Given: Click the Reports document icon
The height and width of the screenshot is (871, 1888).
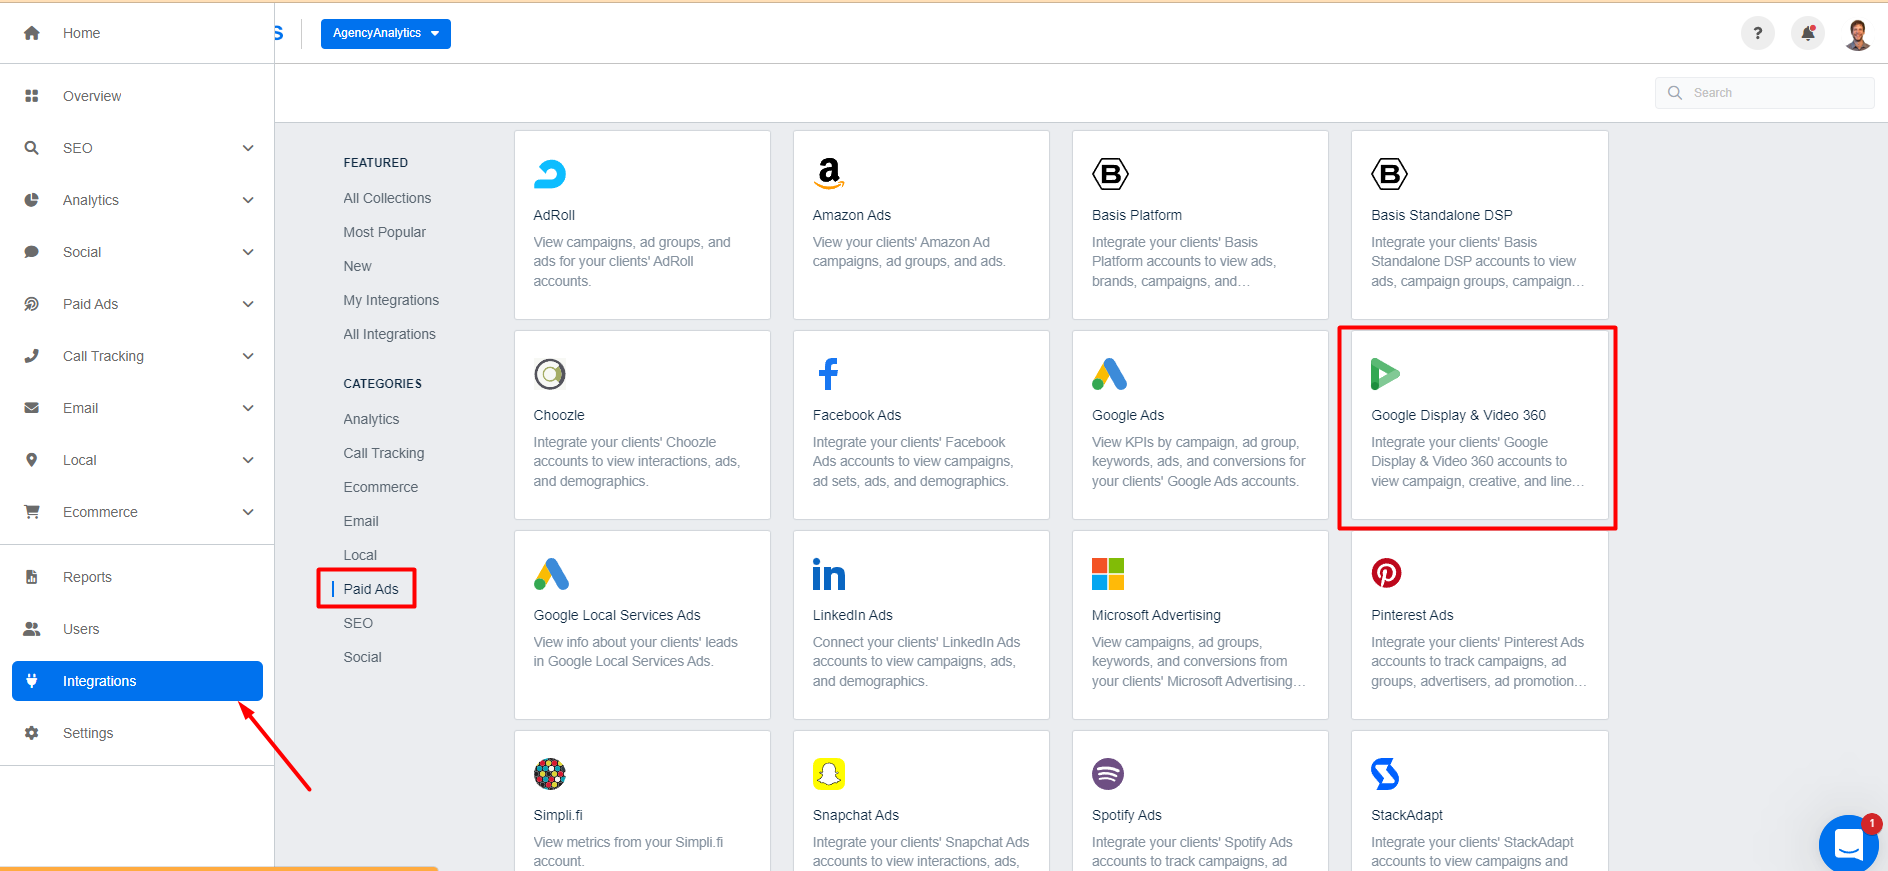Looking at the screenshot, I should pos(32,577).
